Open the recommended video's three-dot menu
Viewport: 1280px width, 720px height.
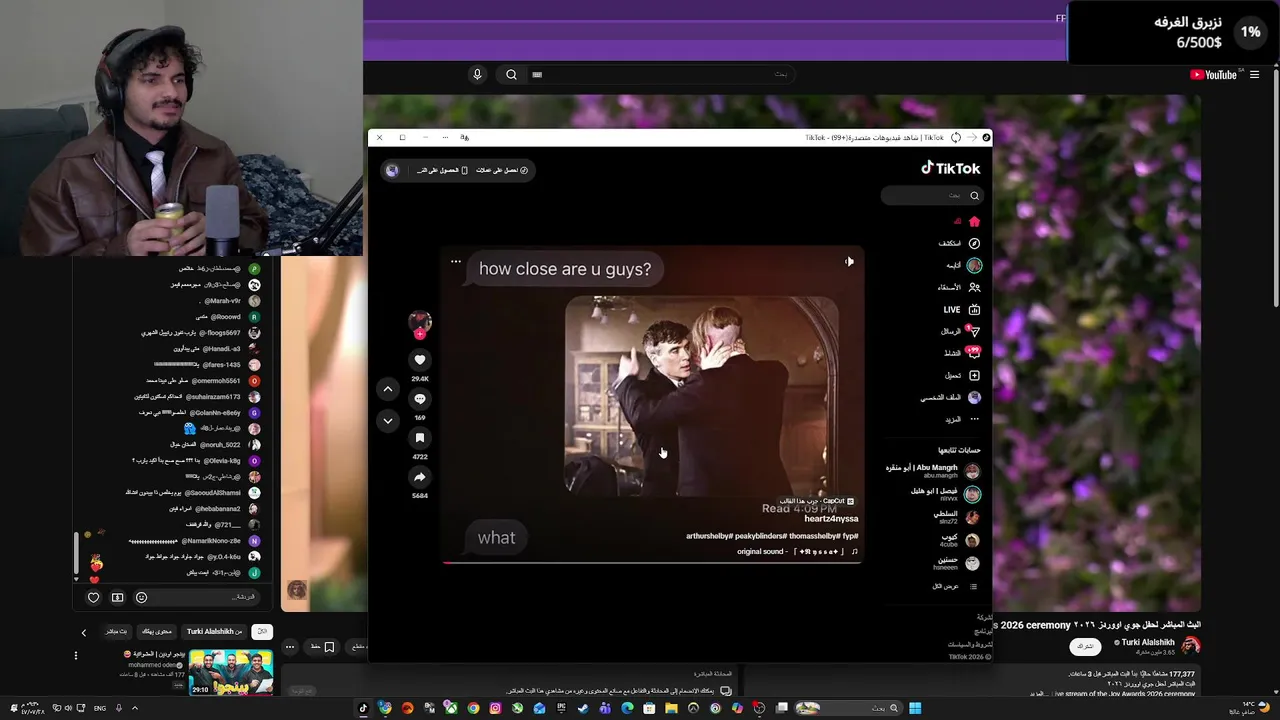[x=76, y=656]
